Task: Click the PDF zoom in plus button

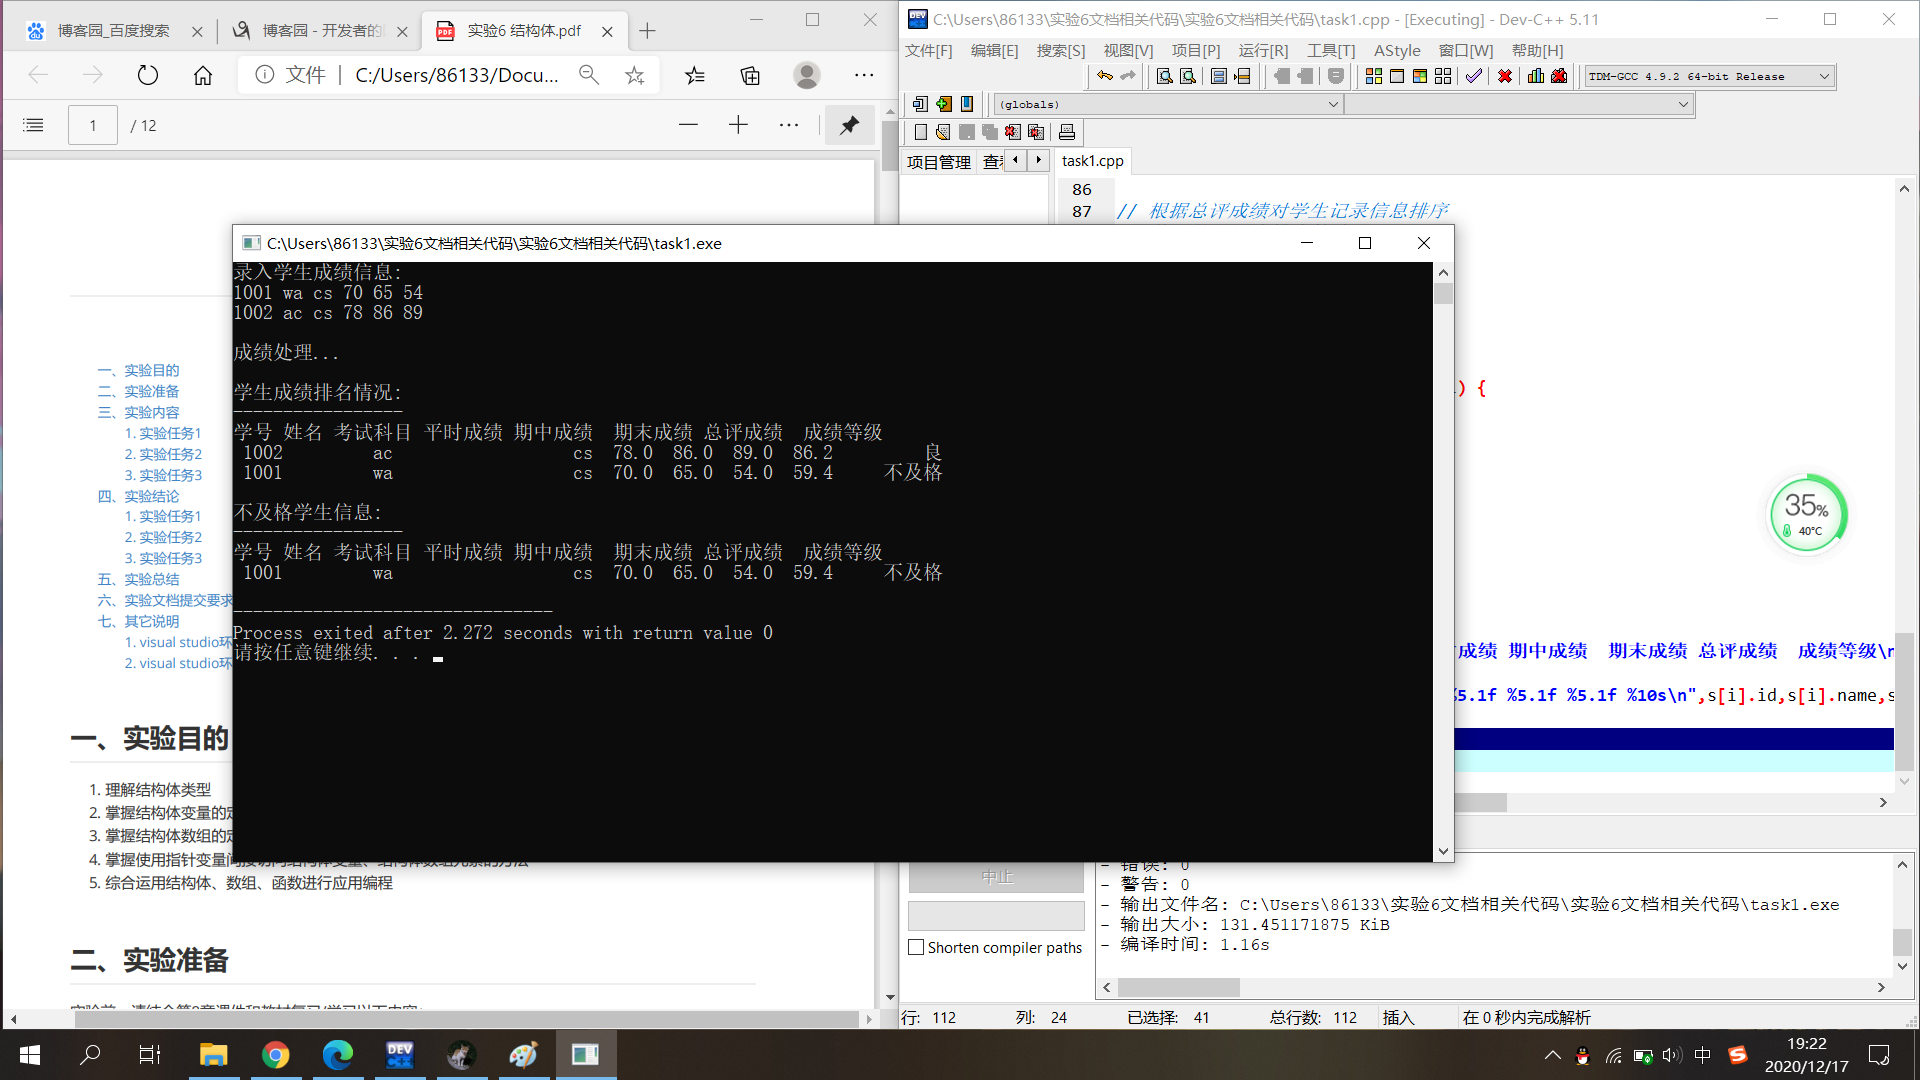Action: 738,125
